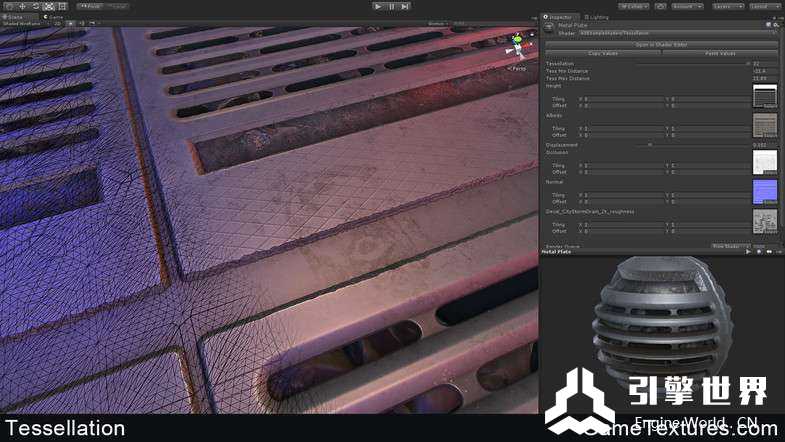Open the Collab dropdown
Viewport: 785px width, 442px height.
(x=634, y=7)
